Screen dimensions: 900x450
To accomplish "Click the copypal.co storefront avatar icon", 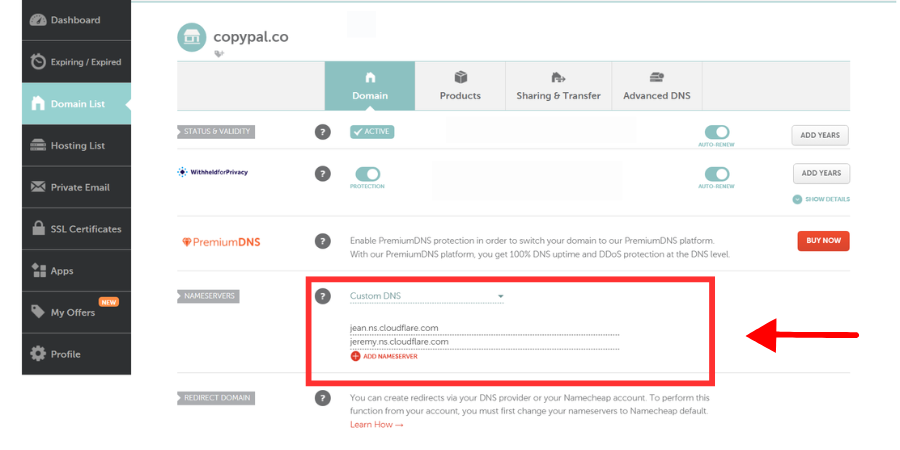I will 192,38.
